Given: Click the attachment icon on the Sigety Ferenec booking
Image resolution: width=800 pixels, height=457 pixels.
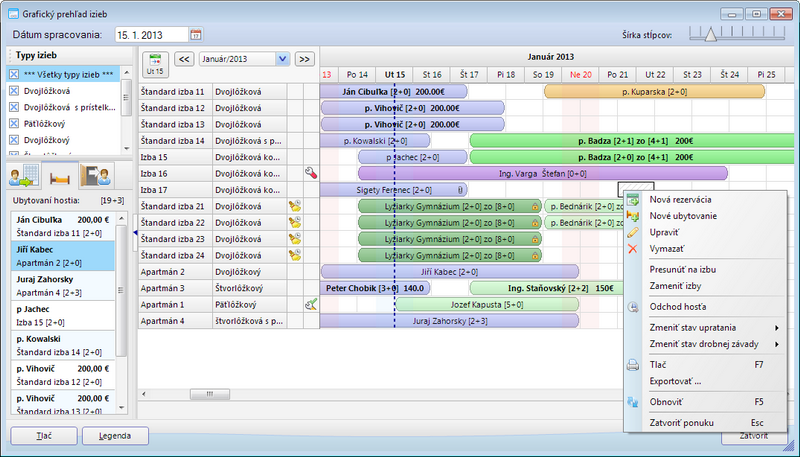Looking at the screenshot, I should click(460, 190).
